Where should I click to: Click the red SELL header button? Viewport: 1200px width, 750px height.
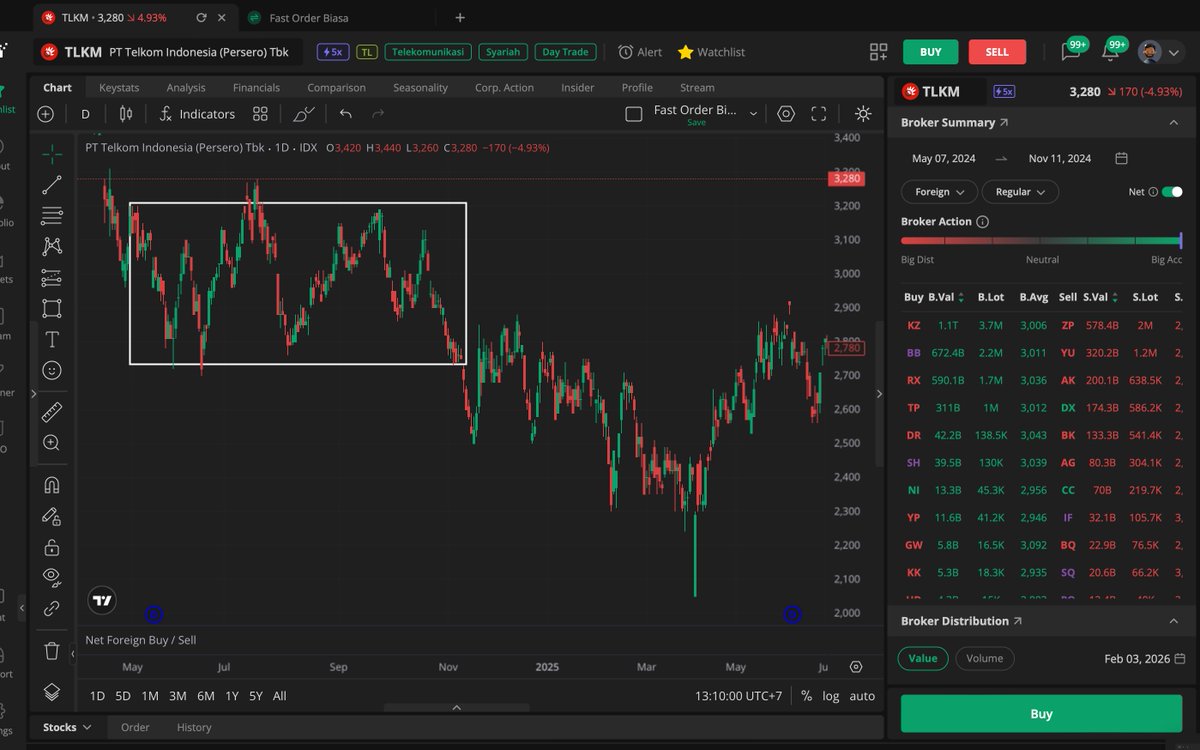pos(997,52)
